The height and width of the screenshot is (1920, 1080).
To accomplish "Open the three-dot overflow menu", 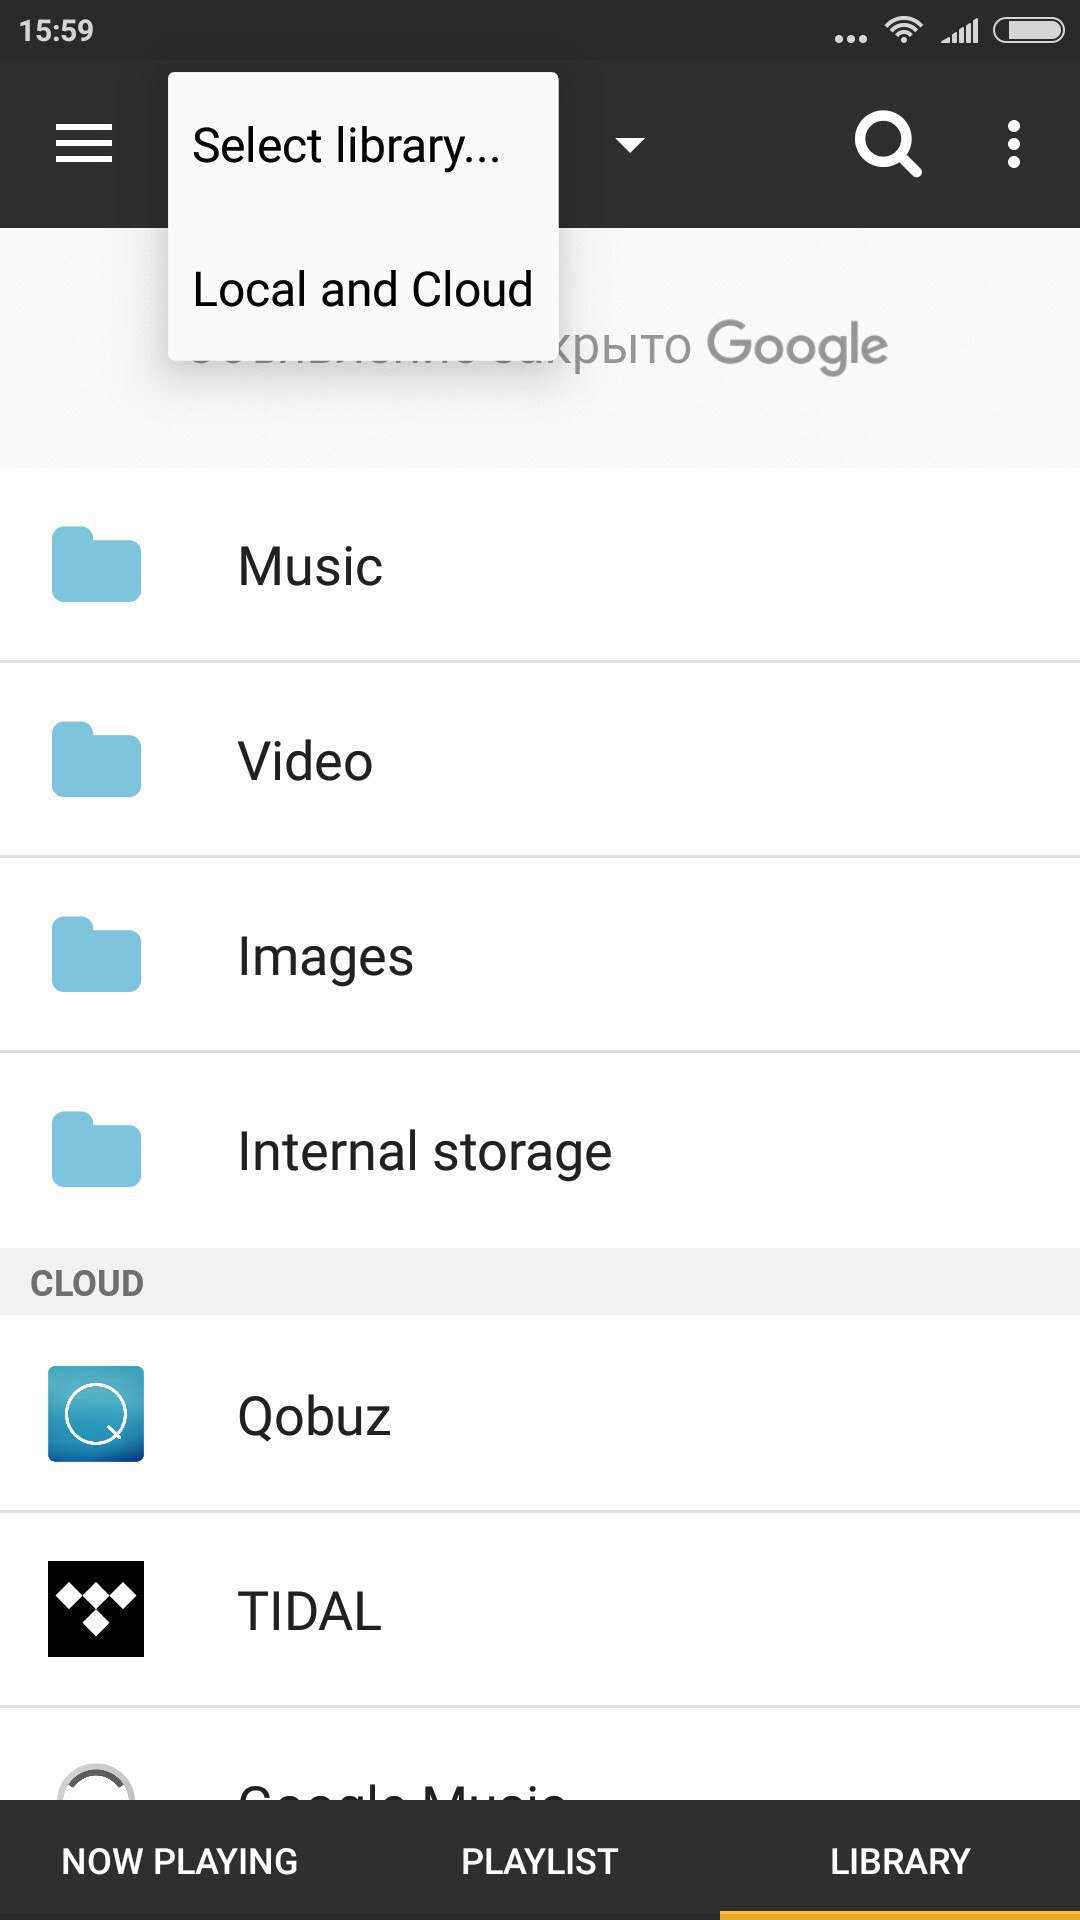I will [x=1013, y=145].
